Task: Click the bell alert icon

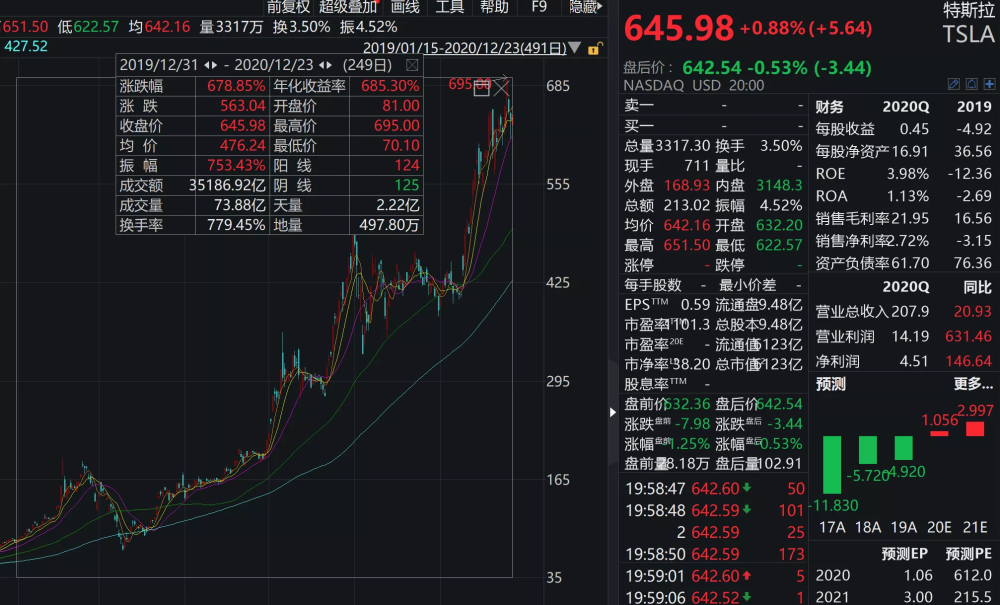Action: click(x=971, y=84)
